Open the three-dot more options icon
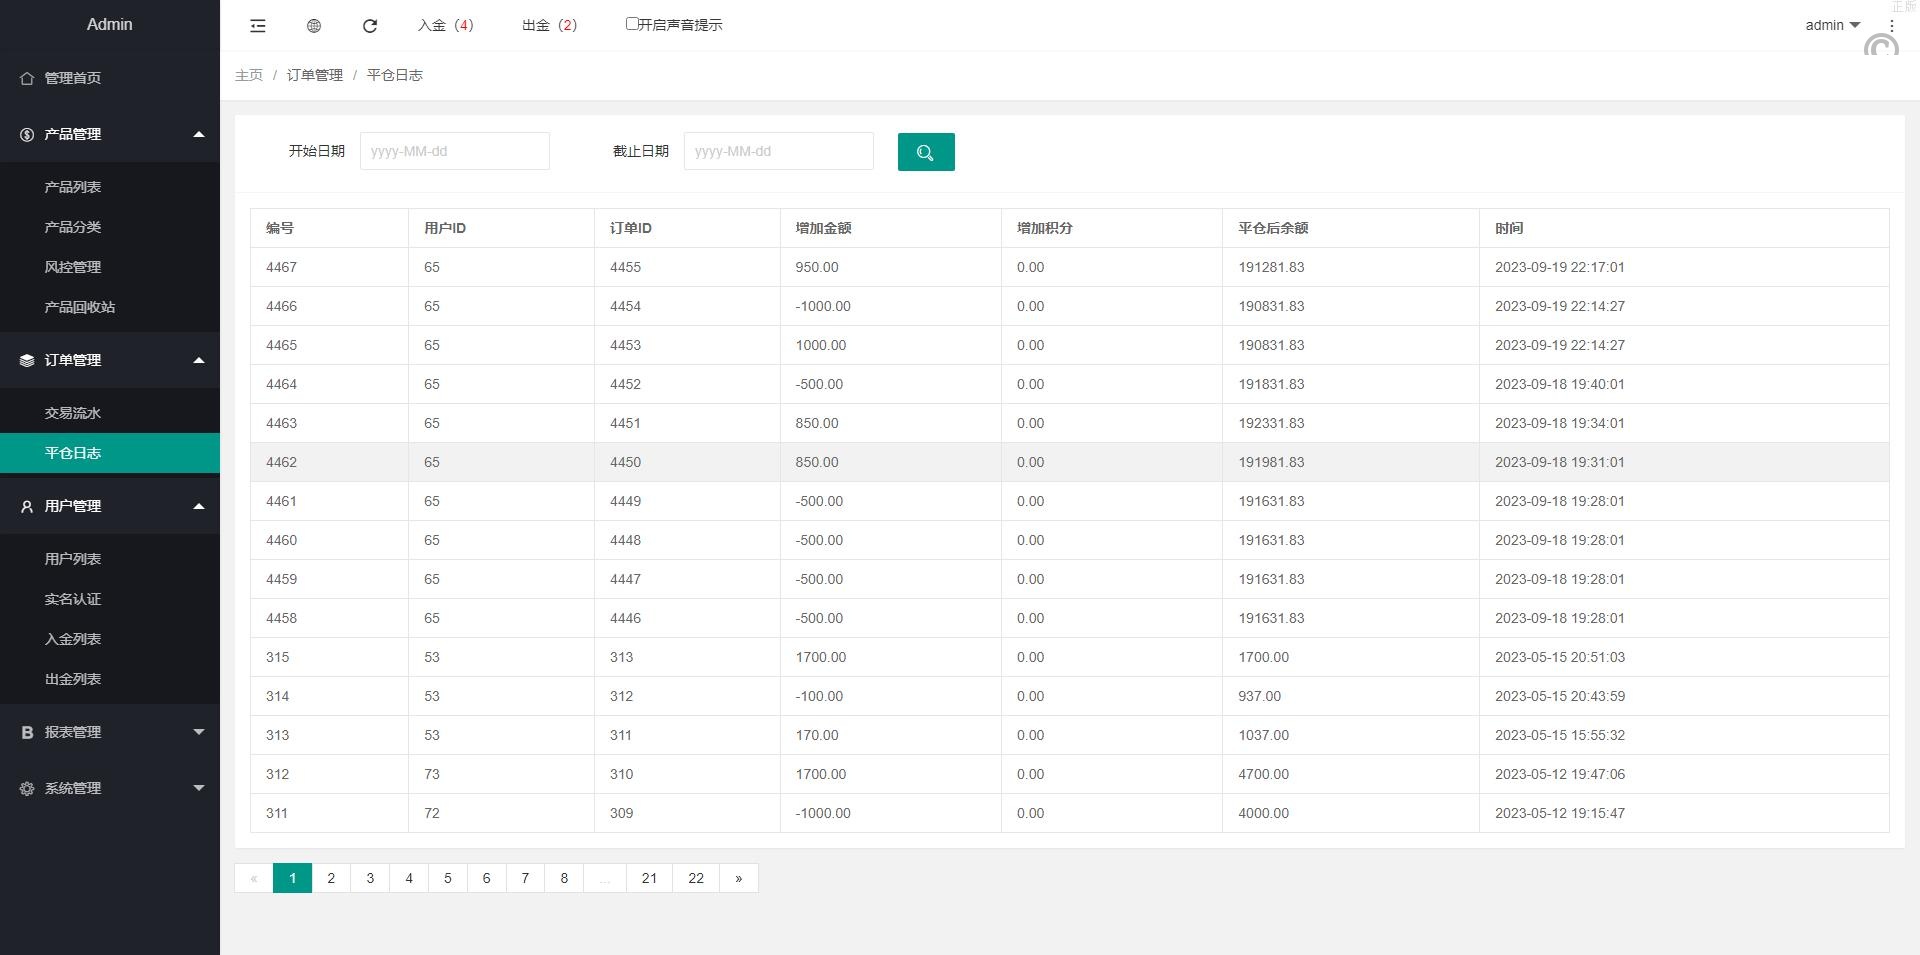 1891,26
